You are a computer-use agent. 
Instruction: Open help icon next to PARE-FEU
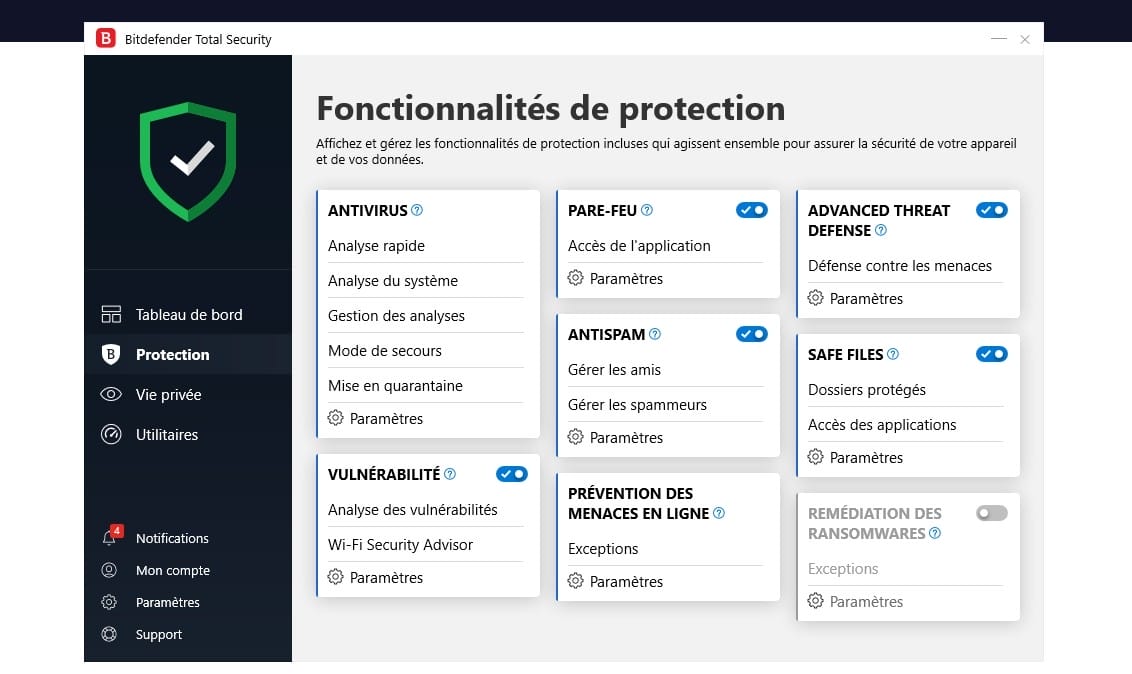pyautogui.click(x=647, y=210)
